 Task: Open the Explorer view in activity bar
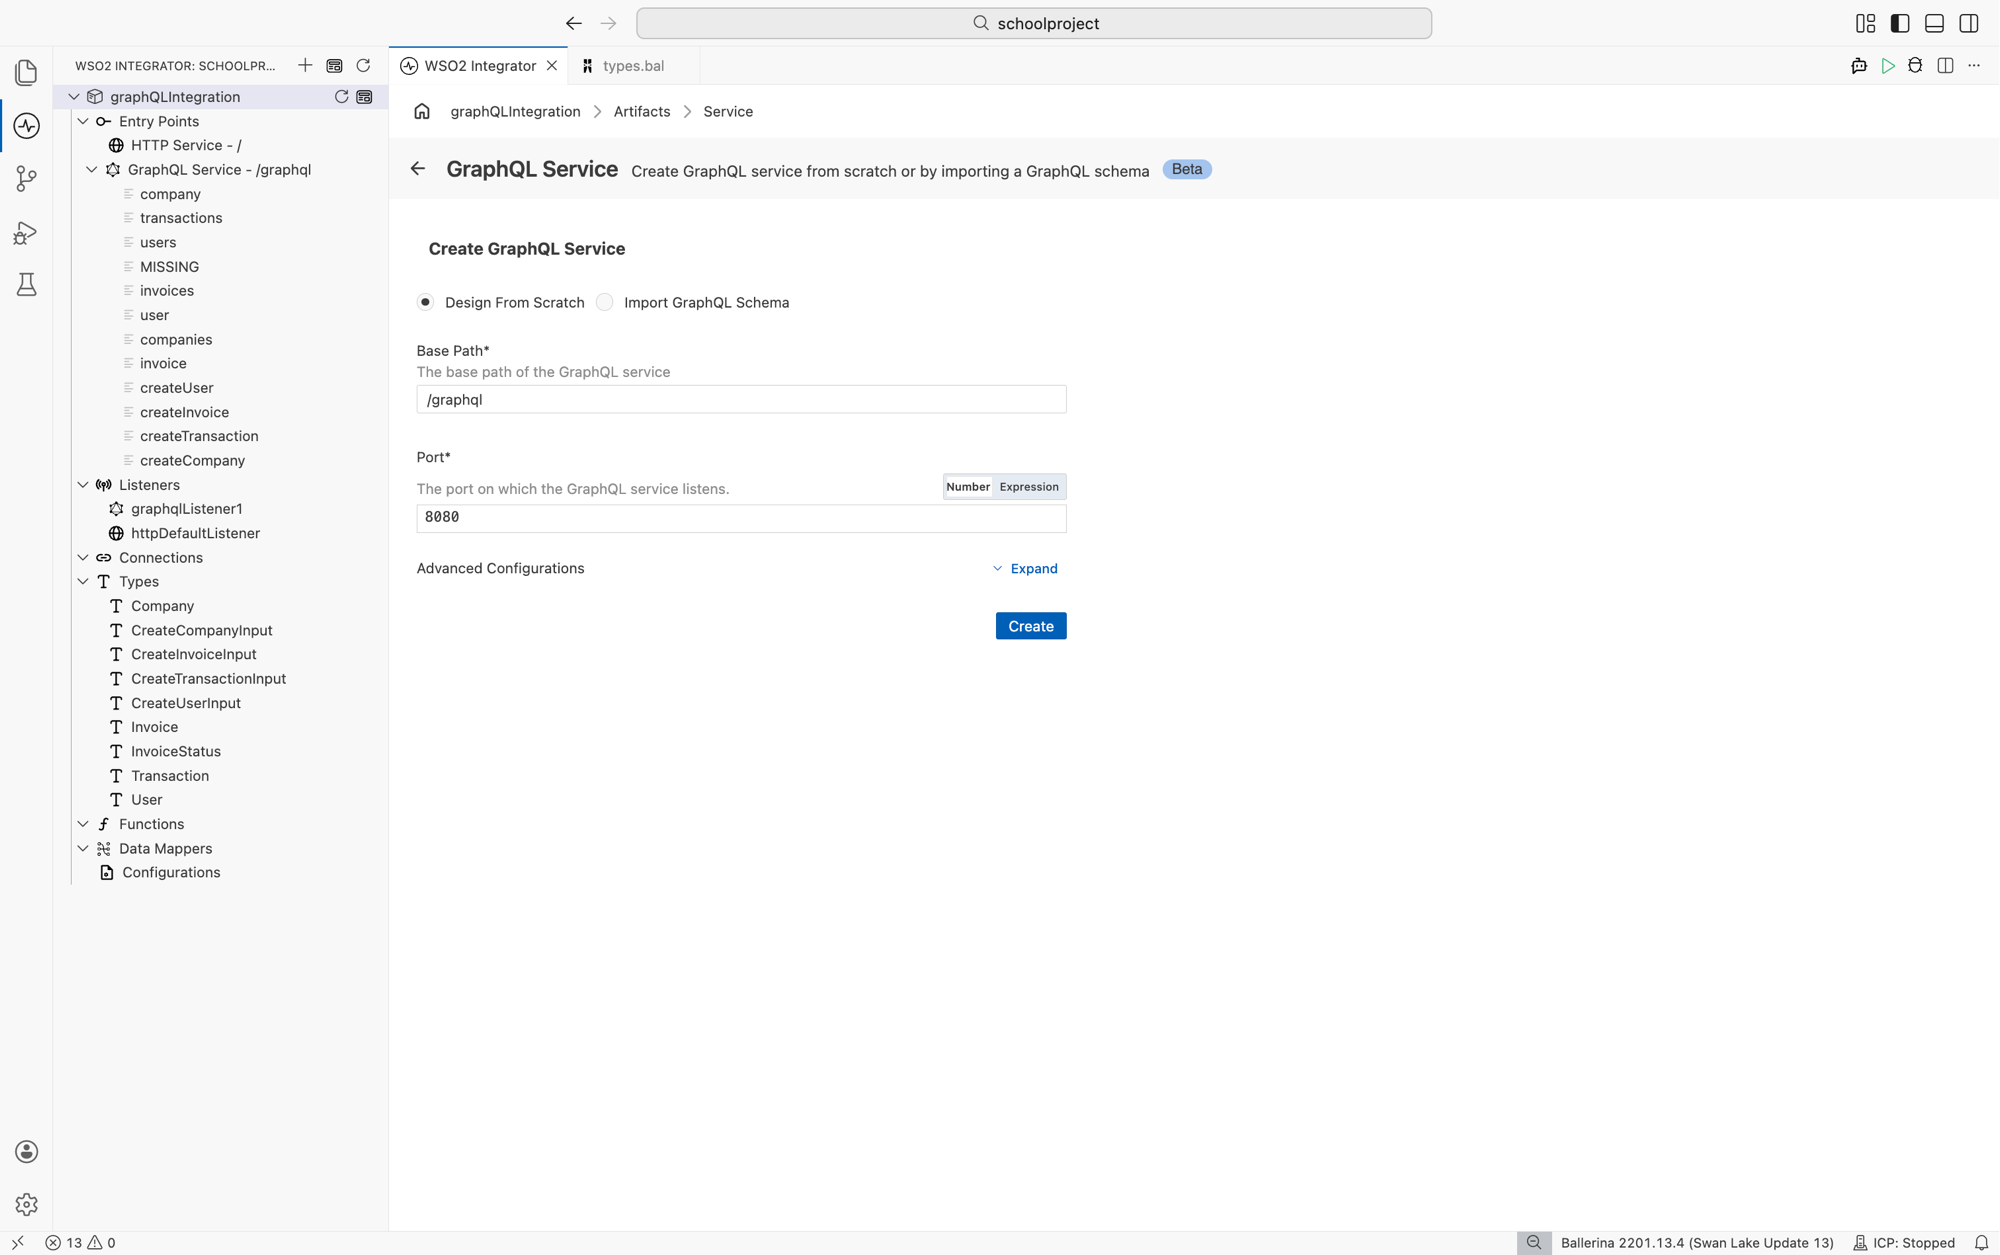(26, 72)
